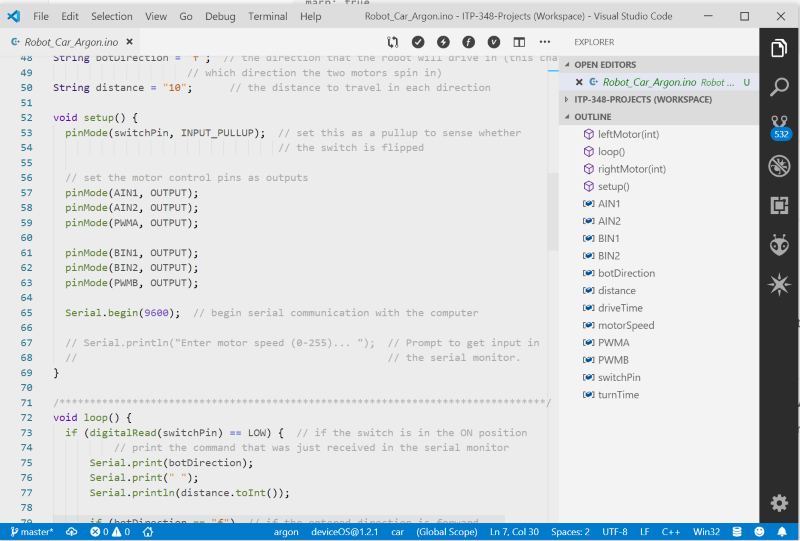Image resolution: width=800 pixels, height=541 pixels.
Task: Select motorSpeed in Outline
Action: 626,325
